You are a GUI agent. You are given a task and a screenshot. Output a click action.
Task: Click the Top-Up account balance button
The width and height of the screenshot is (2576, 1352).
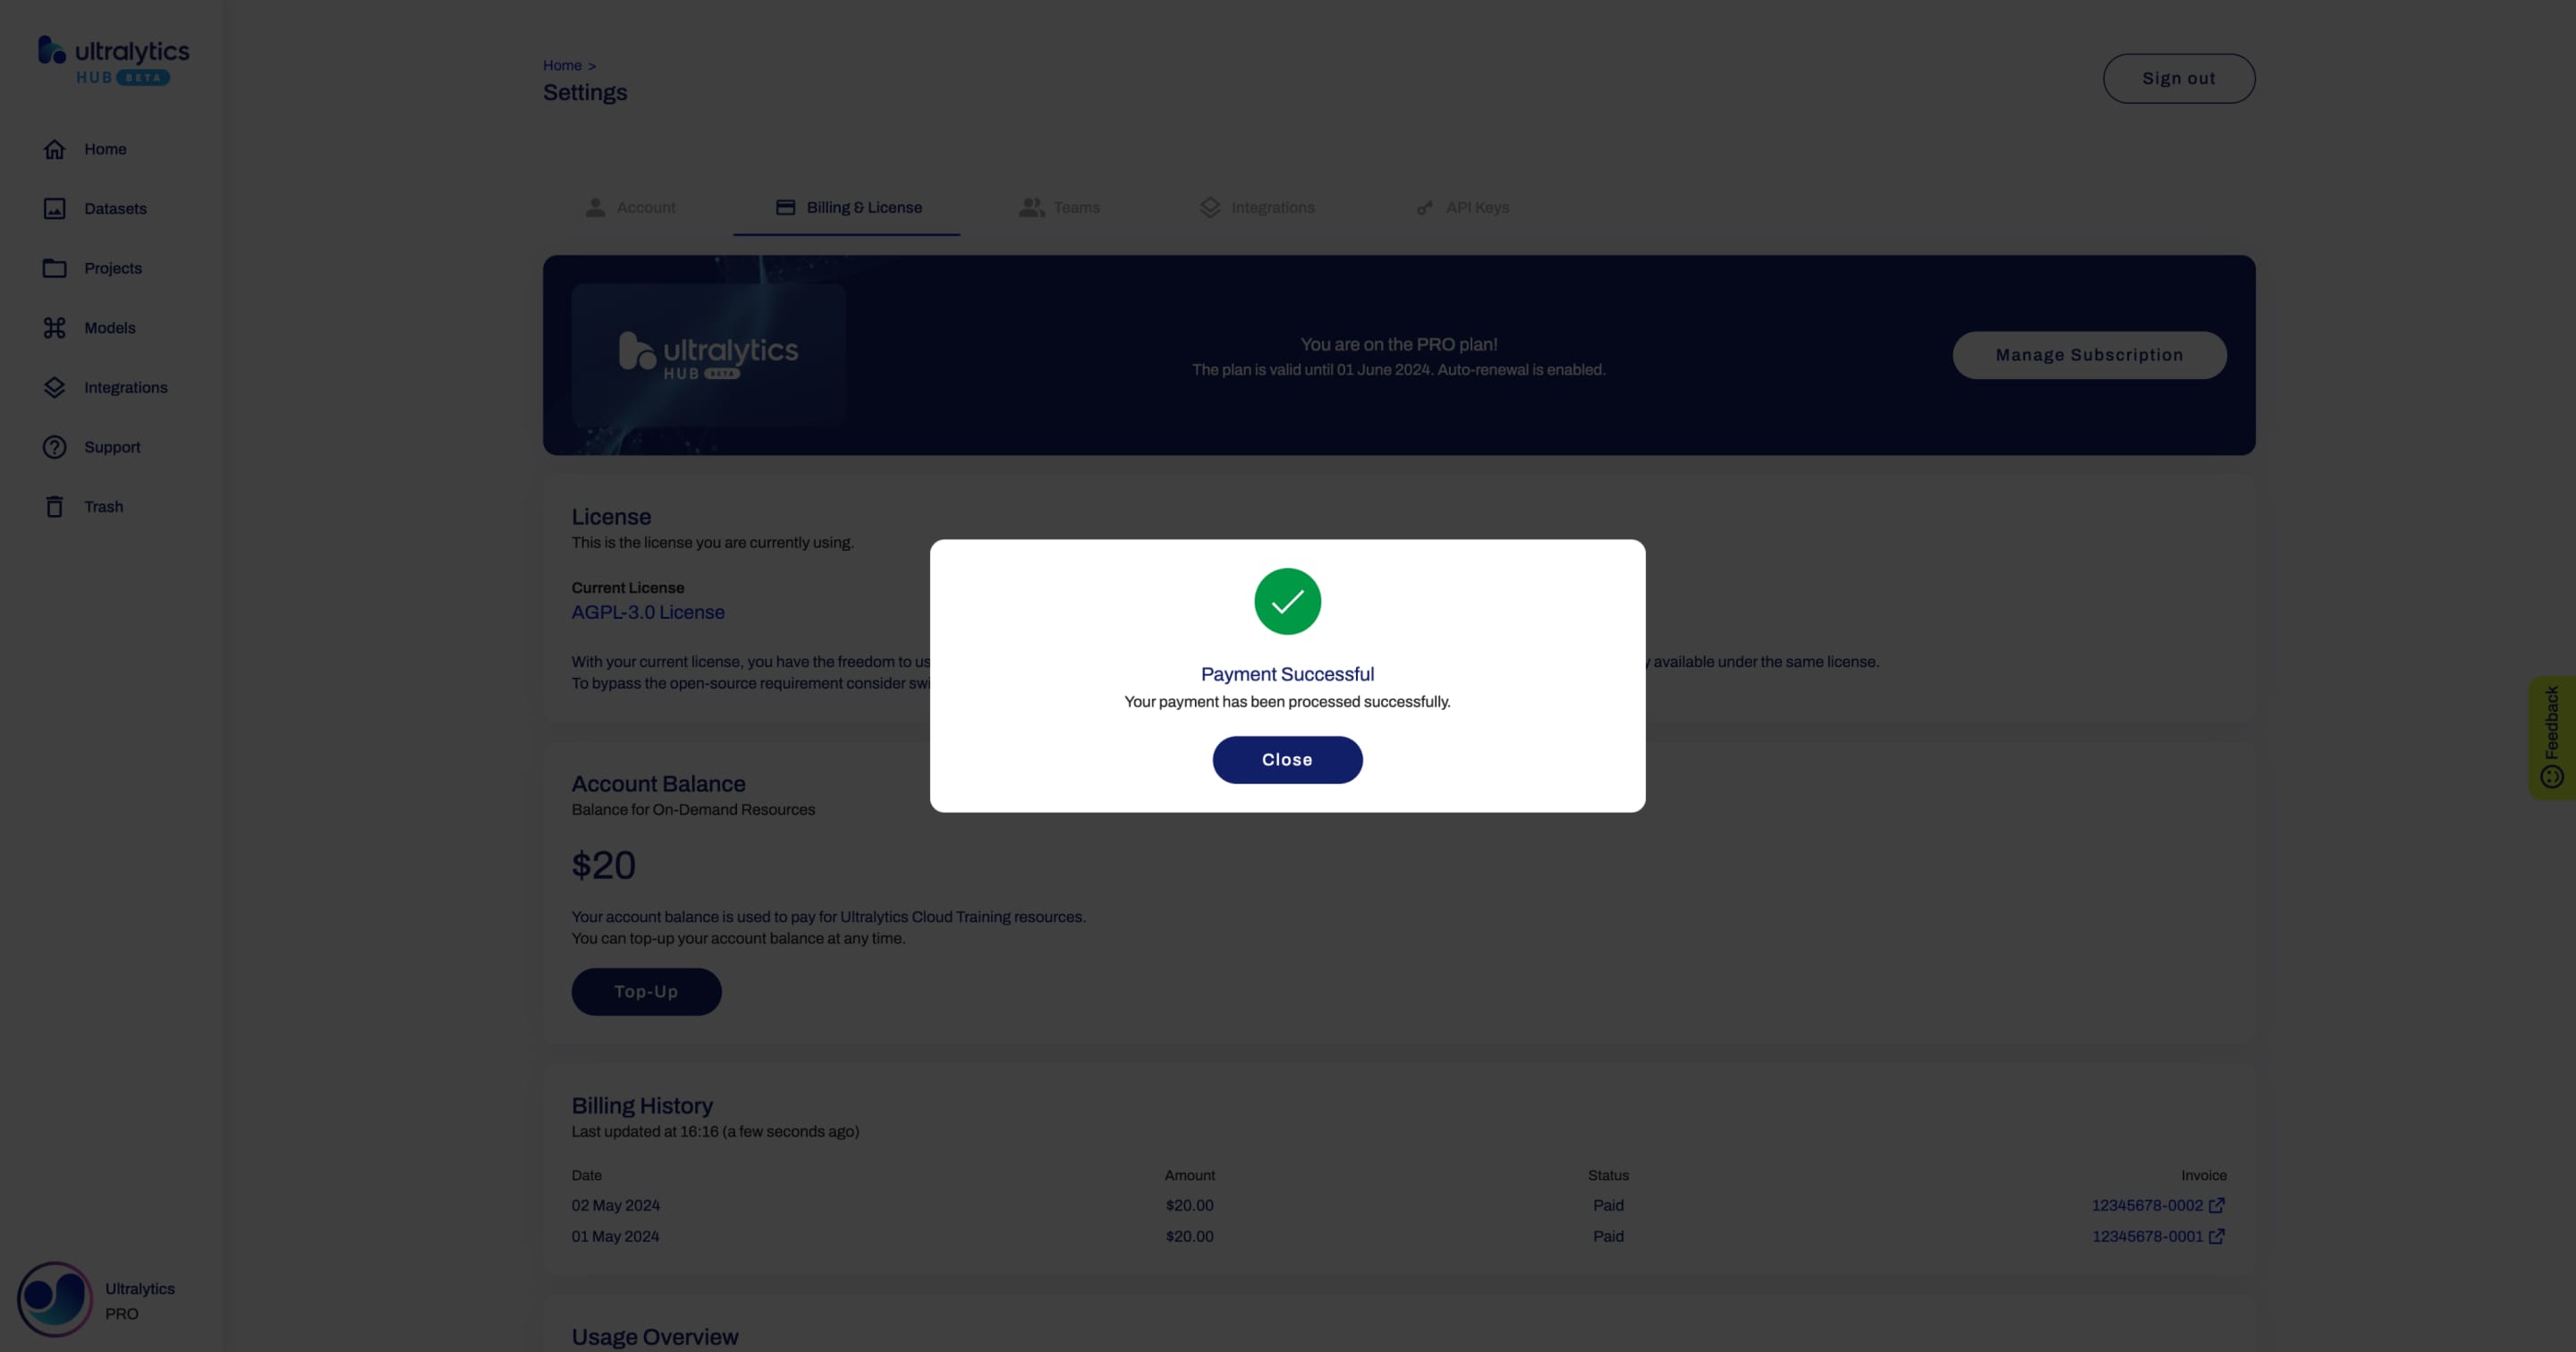646,991
